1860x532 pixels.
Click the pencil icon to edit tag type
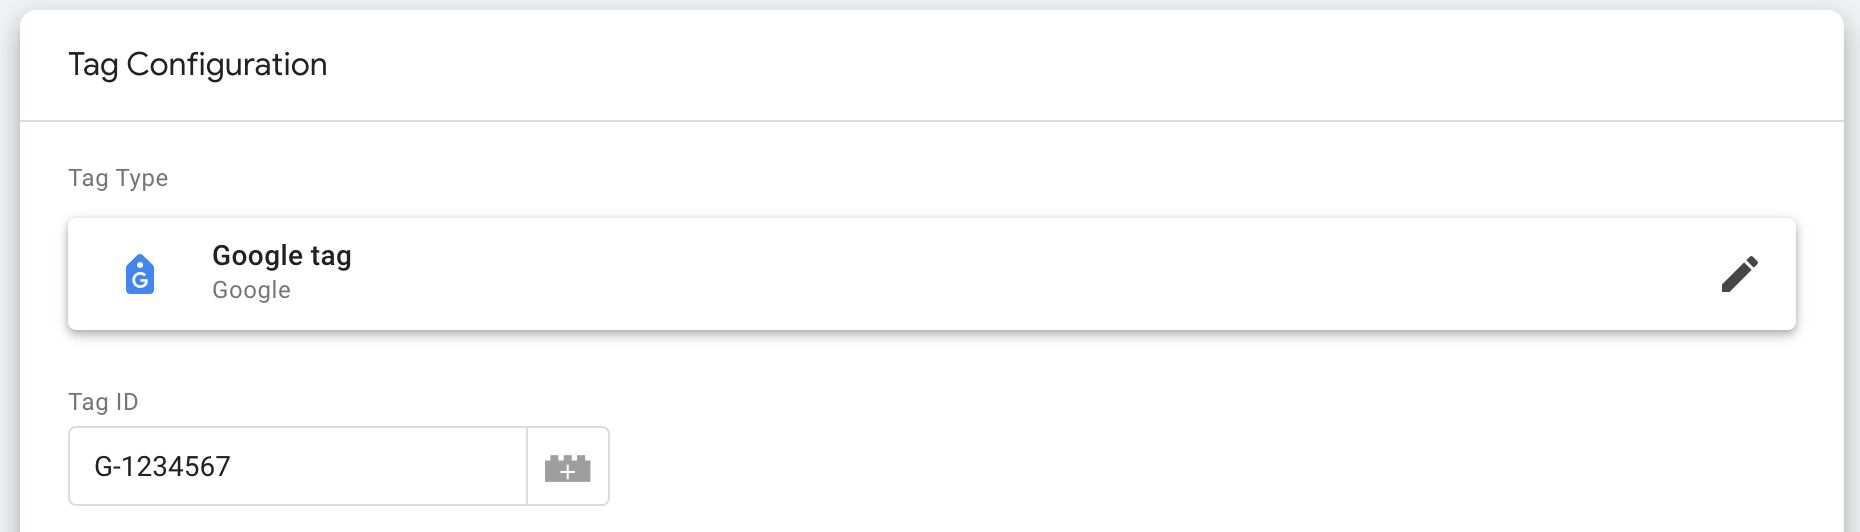coord(1739,274)
